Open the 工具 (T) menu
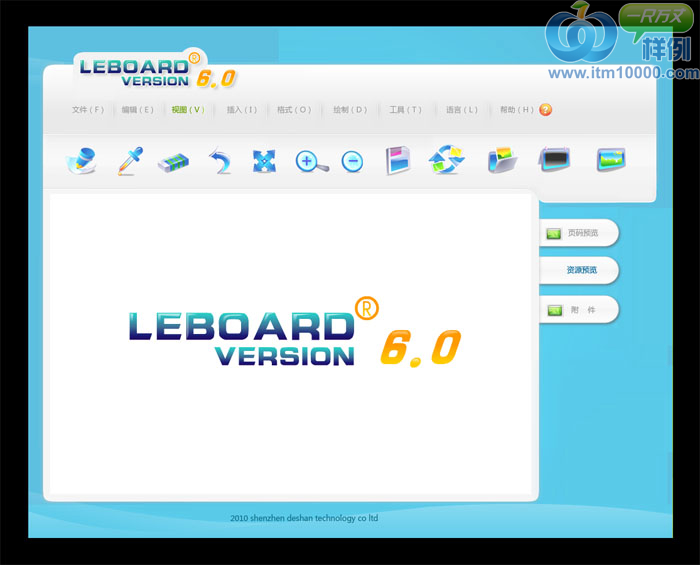Screen dimensions: 700x565 [405, 109]
